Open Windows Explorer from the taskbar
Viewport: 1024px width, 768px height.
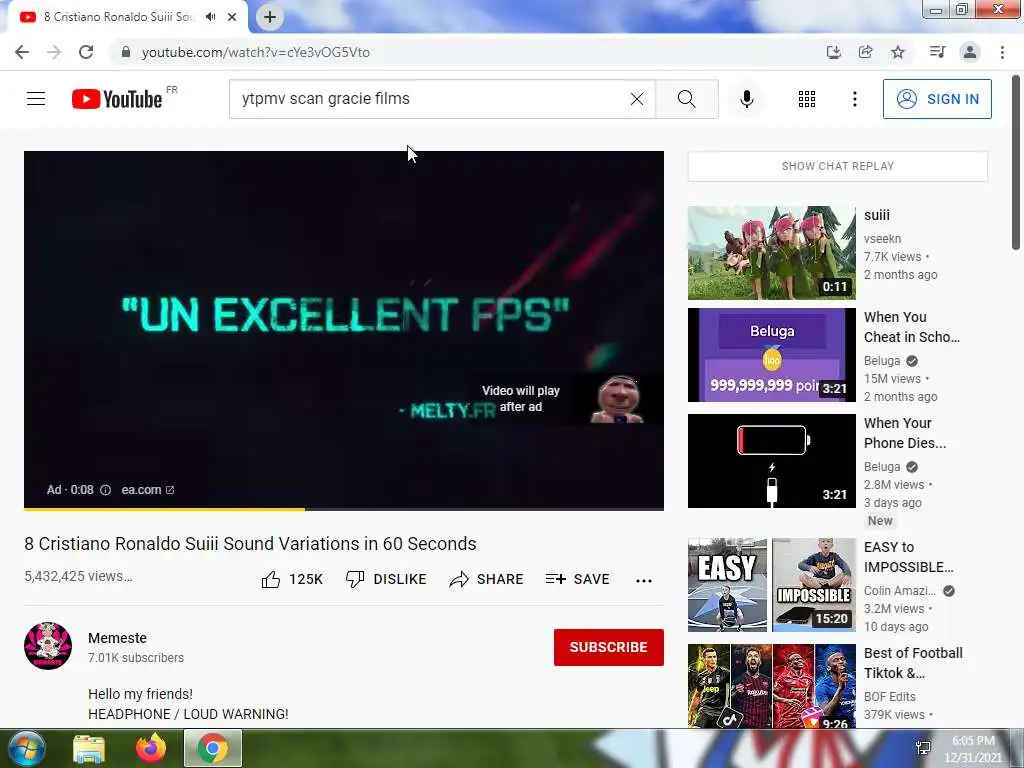(89, 749)
